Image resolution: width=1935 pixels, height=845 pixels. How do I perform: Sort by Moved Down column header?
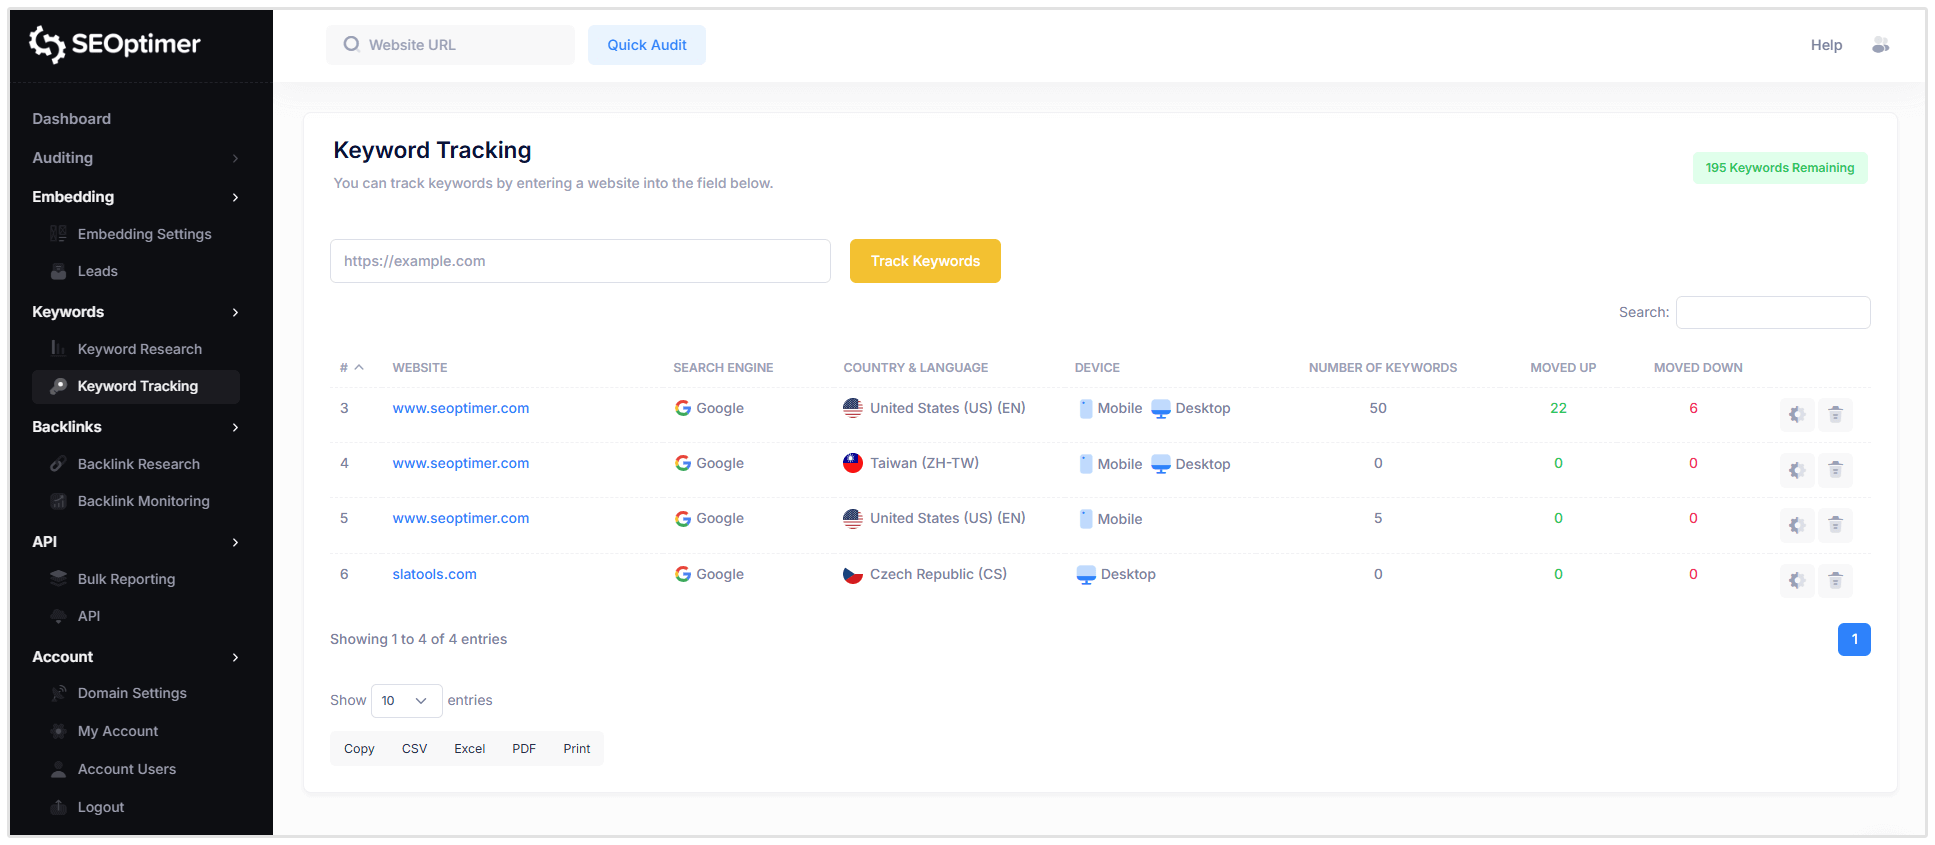point(1698,368)
